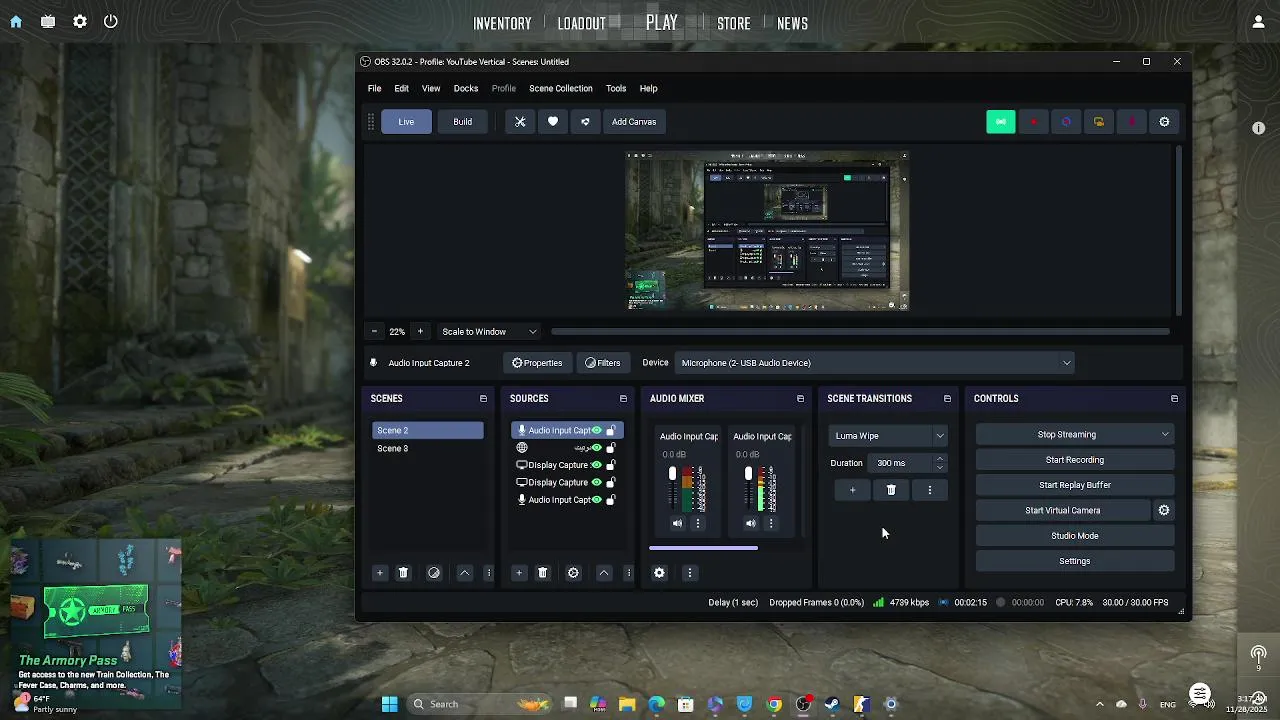Click Start Recording button
Image resolution: width=1280 pixels, height=720 pixels.
pos(1075,460)
